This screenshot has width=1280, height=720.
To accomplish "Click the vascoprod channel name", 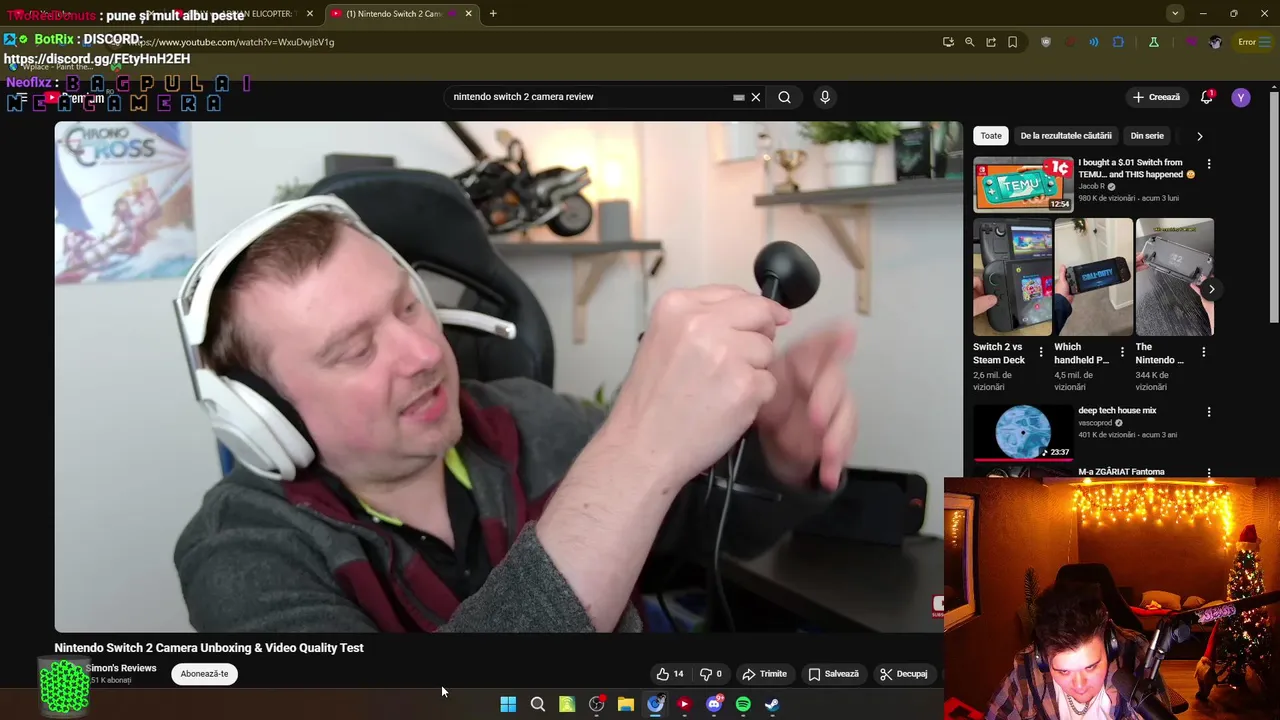I will (x=1095, y=423).
